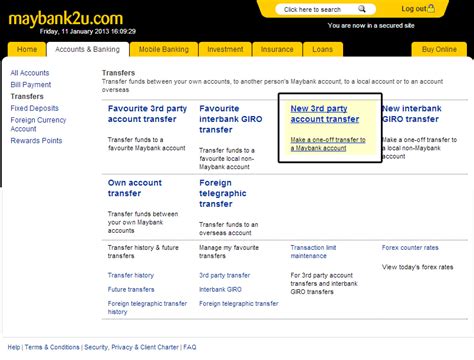
Task: Go to Bill Payment in sidebar
Action: 31,85
